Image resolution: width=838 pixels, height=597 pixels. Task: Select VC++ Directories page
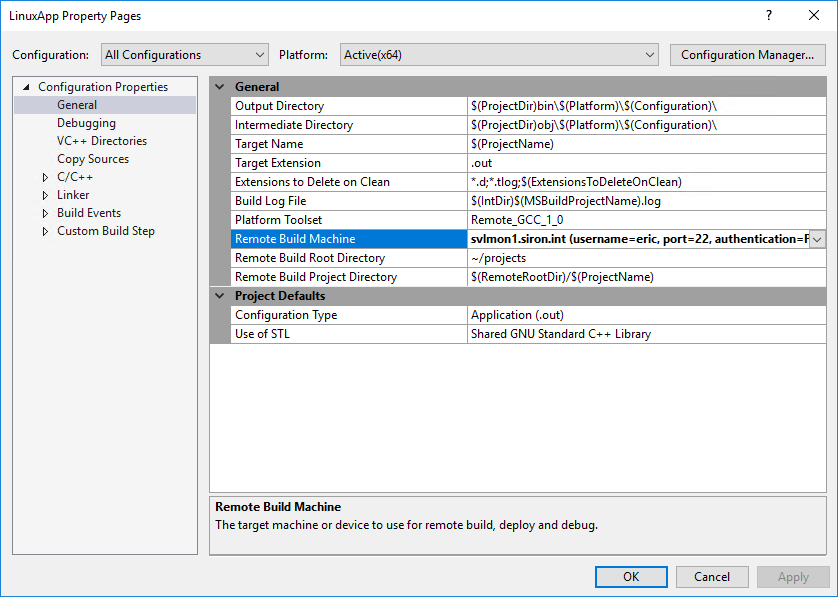pos(101,141)
